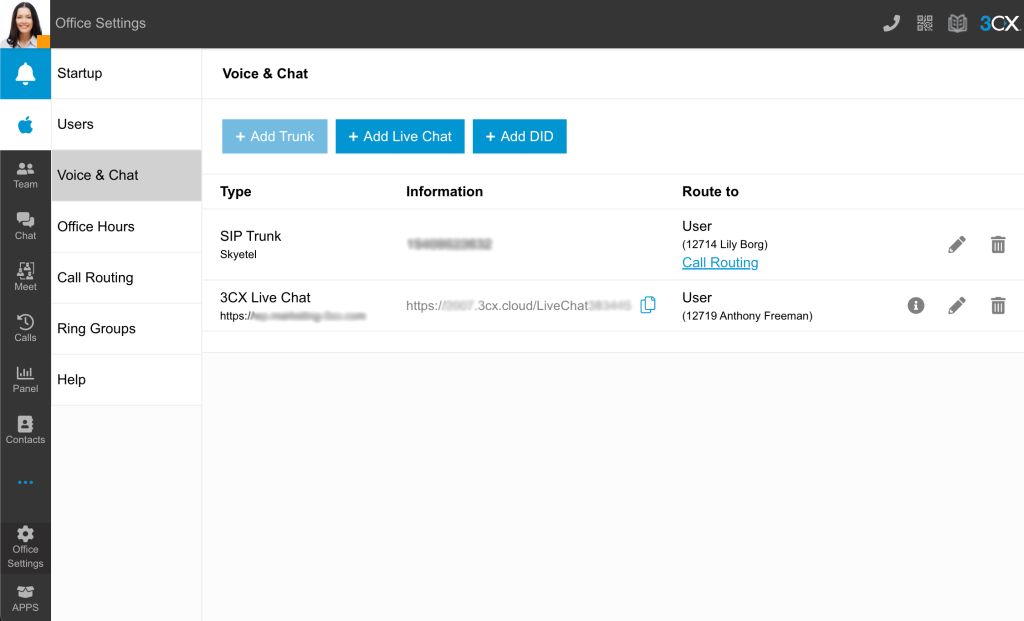Open the Panel view
This screenshot has width=1024, height=621.
[25, 380]
